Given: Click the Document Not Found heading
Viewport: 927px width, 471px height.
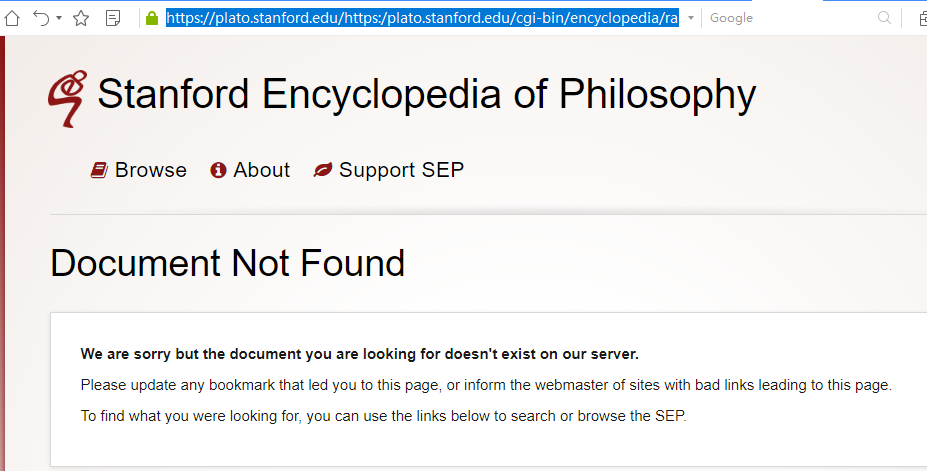Looking at the screenshot, I should tap(227, 264).
